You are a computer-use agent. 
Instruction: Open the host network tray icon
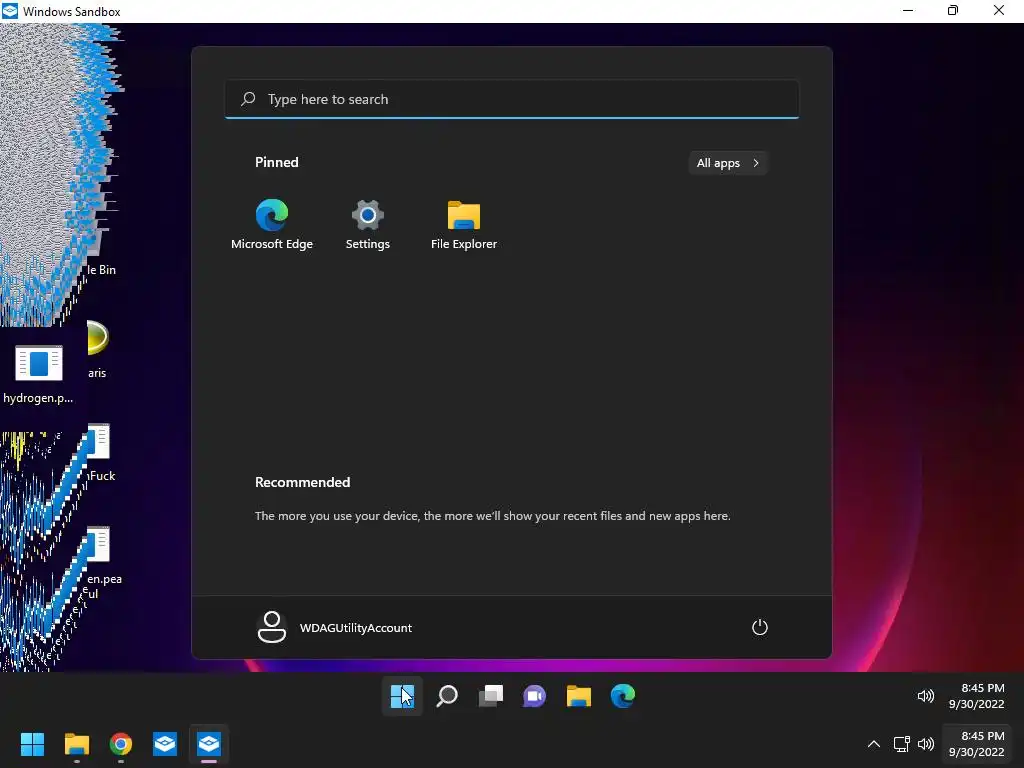(x=901, y=744)
